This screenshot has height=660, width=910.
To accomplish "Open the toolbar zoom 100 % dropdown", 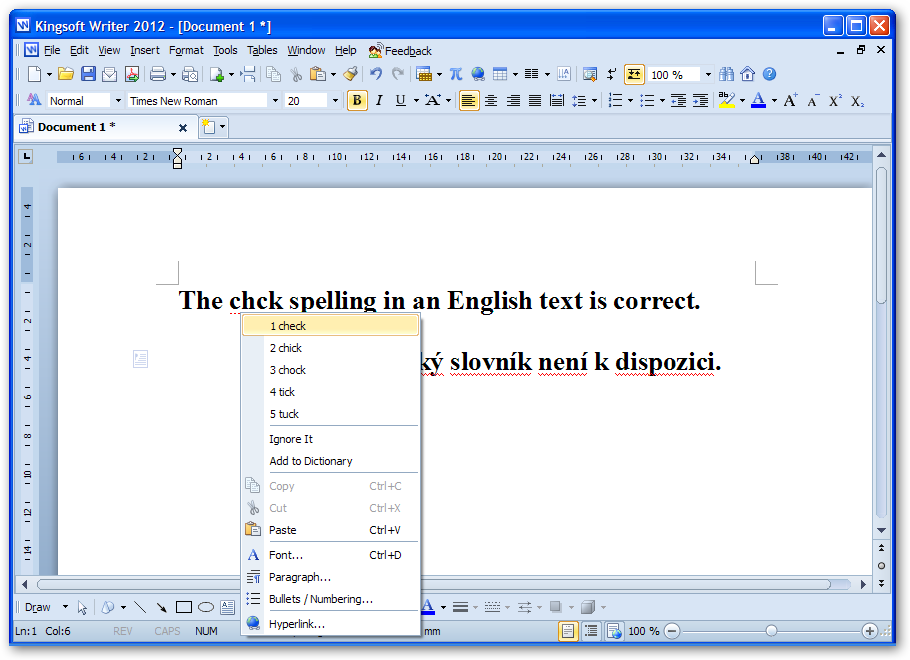I will tap(708, 74).
